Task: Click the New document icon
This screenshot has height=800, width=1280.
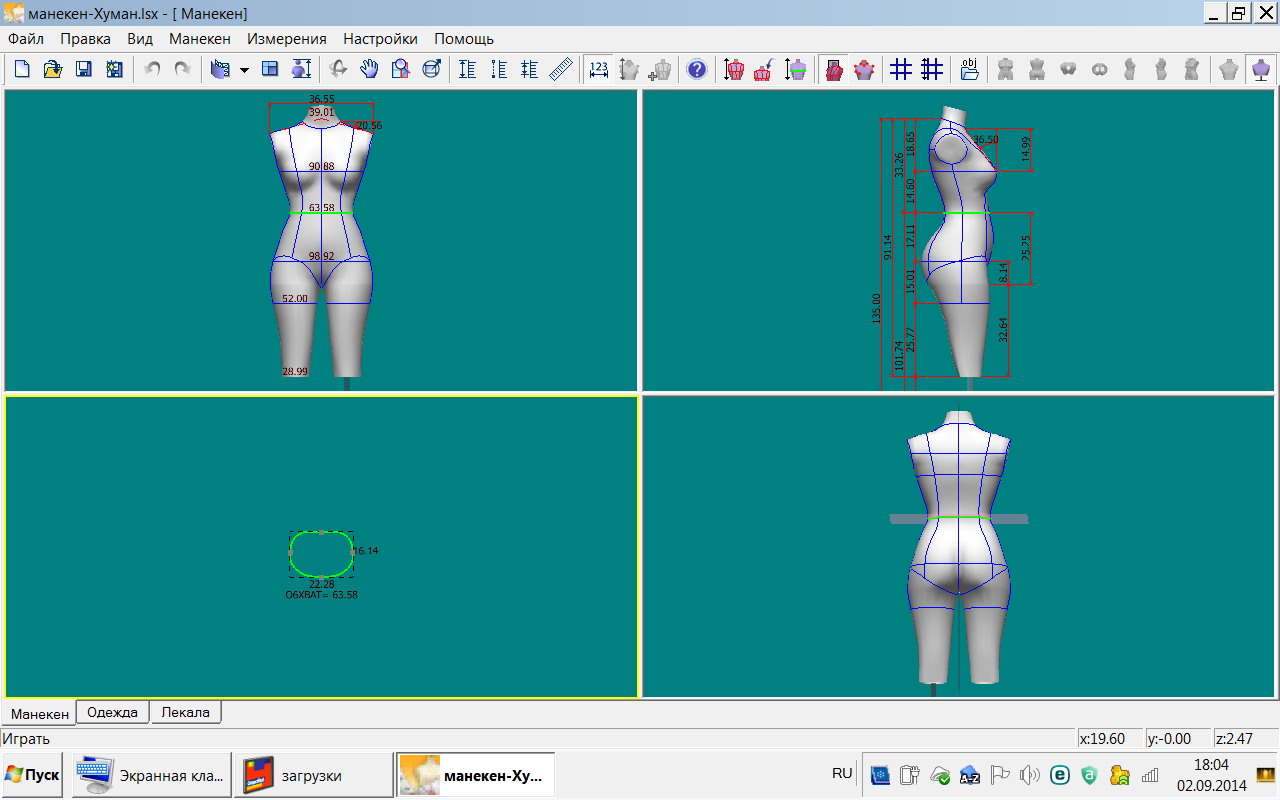Action: click(22, 69)
